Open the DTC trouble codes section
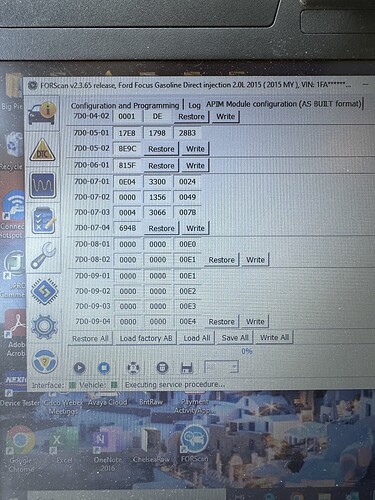 (42, 150)
